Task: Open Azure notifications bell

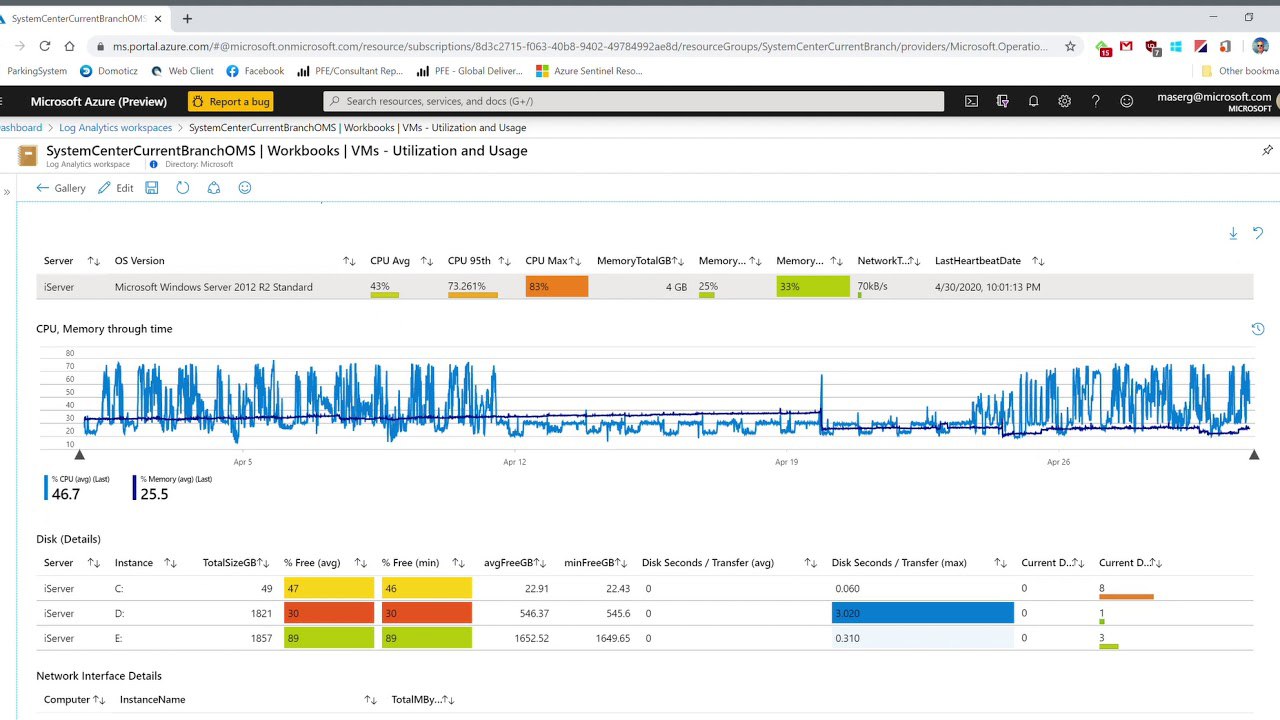Action: (1034, 101)
